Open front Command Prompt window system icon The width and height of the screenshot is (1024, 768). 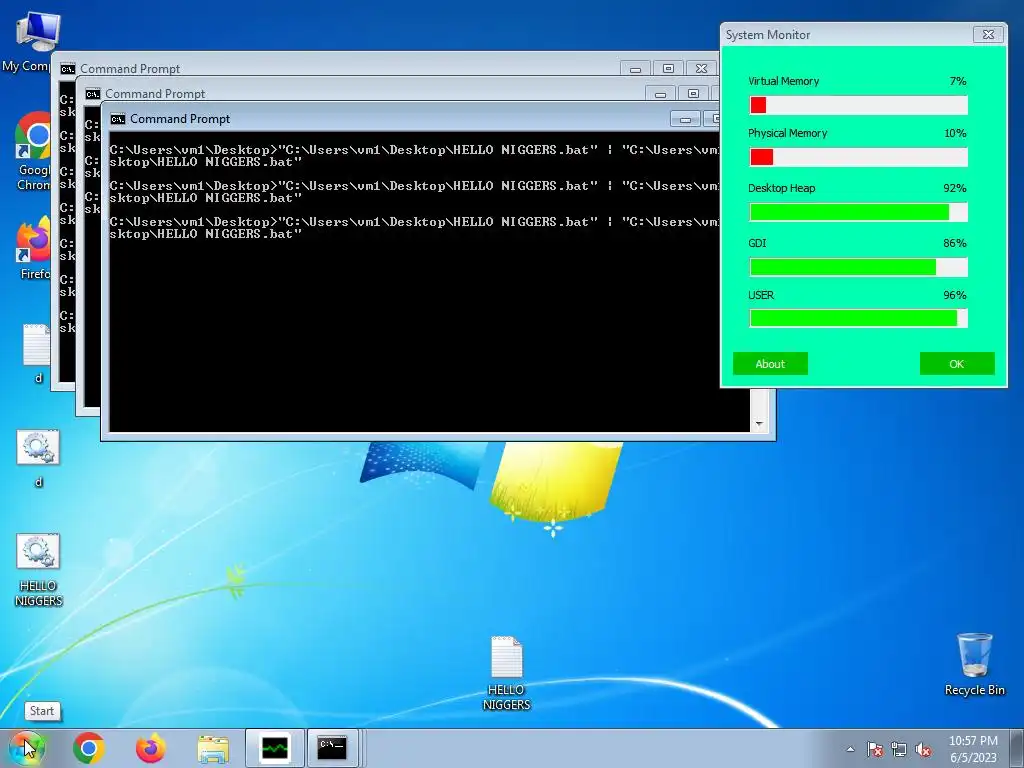118,119
